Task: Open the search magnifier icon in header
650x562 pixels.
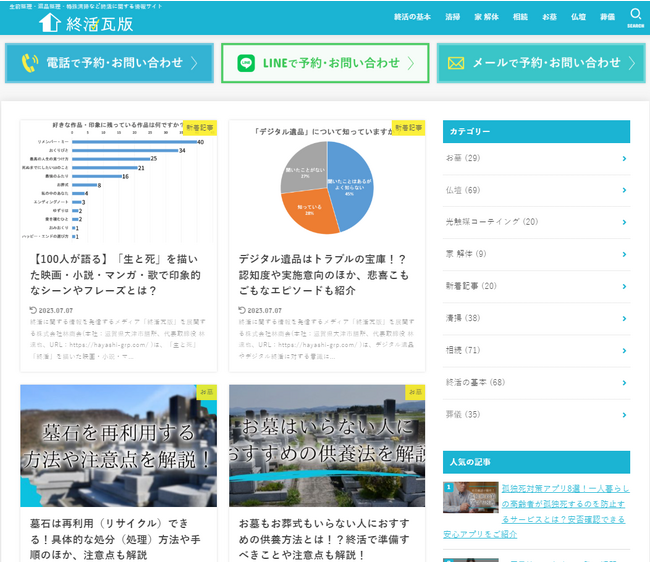Action: coord(635,14)
